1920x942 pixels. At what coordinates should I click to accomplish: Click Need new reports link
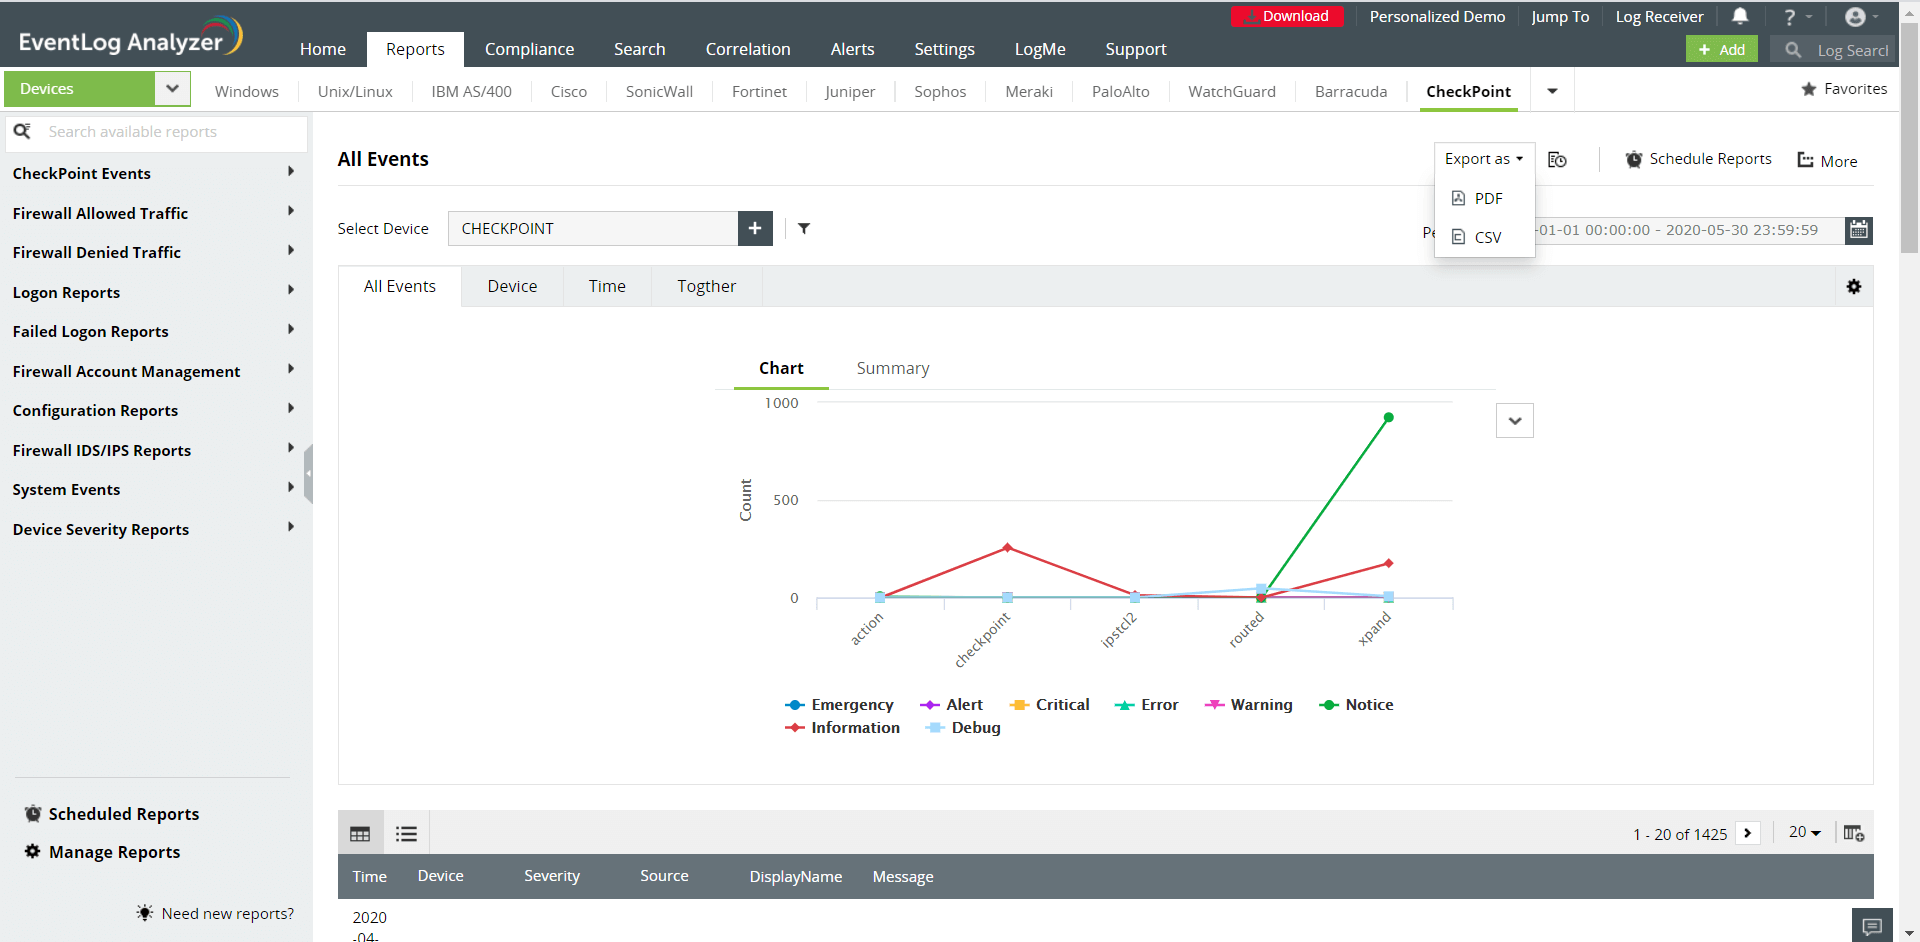pos(216,913)
